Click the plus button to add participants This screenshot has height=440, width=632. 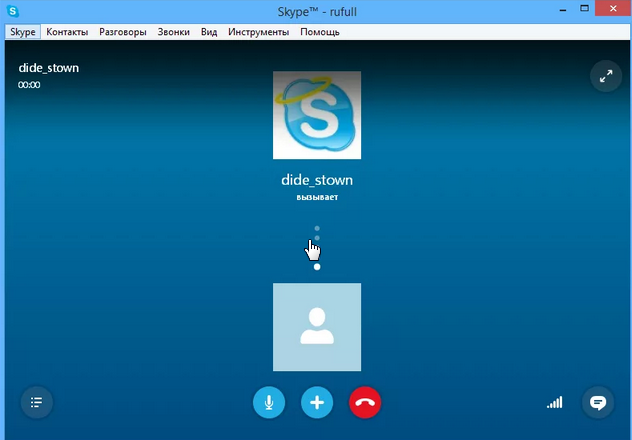point(317,402)
